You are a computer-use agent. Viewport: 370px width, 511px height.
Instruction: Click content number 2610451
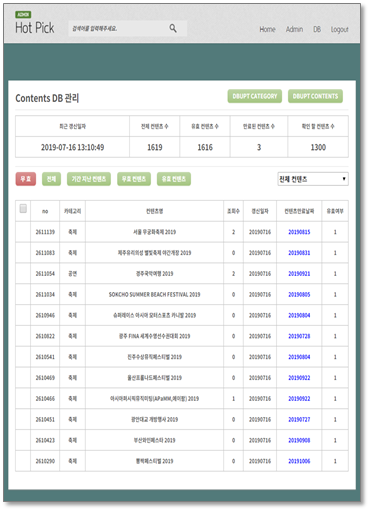point(45,420)
